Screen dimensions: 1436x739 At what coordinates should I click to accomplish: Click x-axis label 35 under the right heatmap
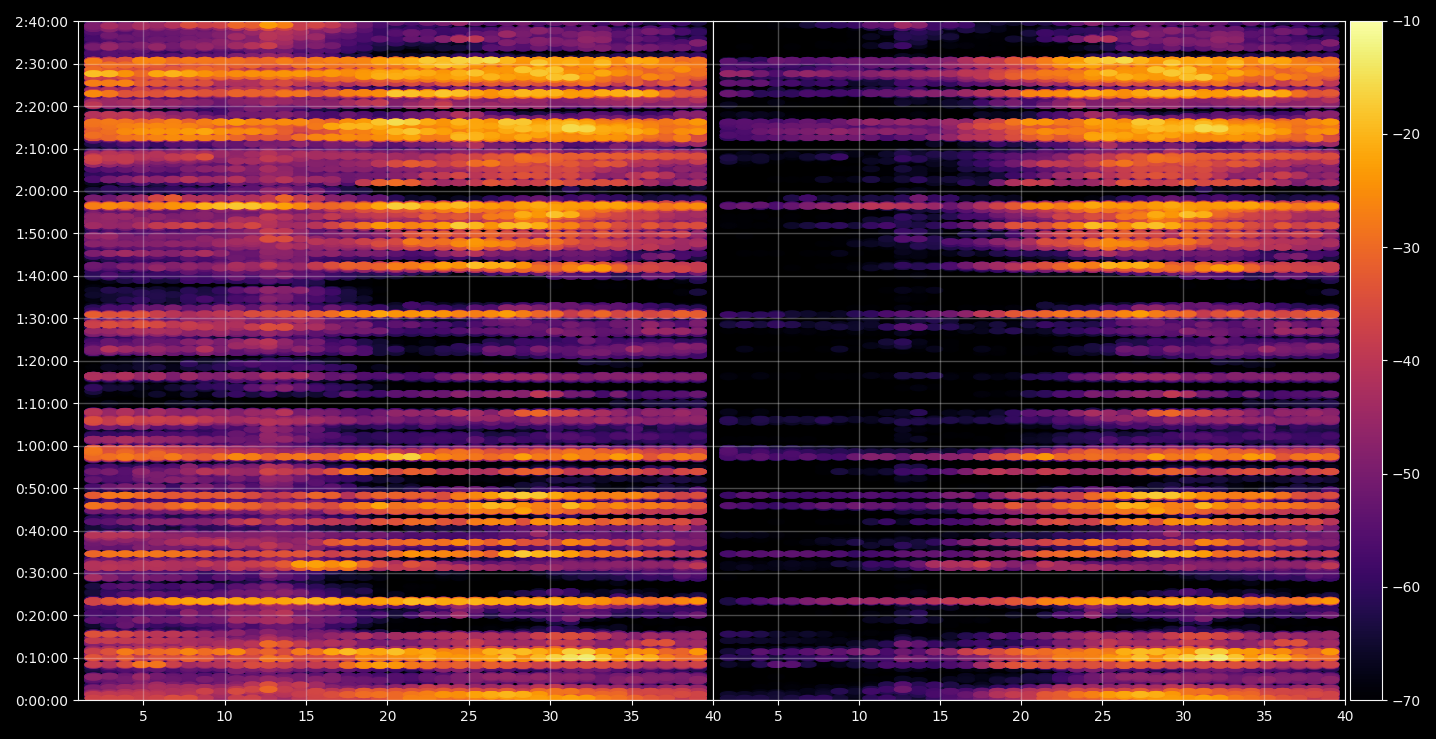1265,717
